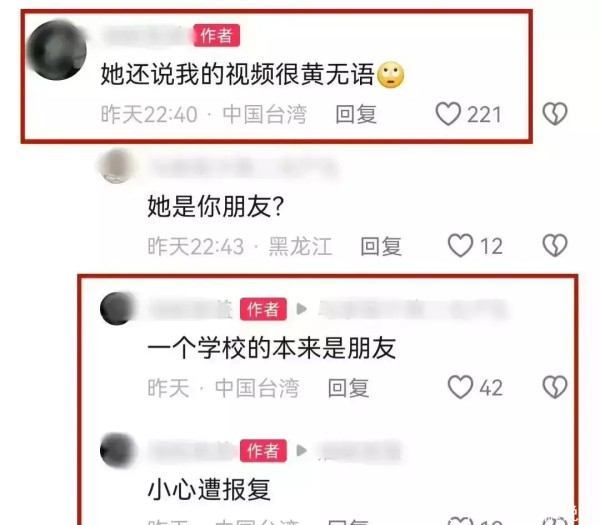Dislike the comment '她是你朋友?'
The height and width of the screenshot is (525, 600).
[555, 245]
